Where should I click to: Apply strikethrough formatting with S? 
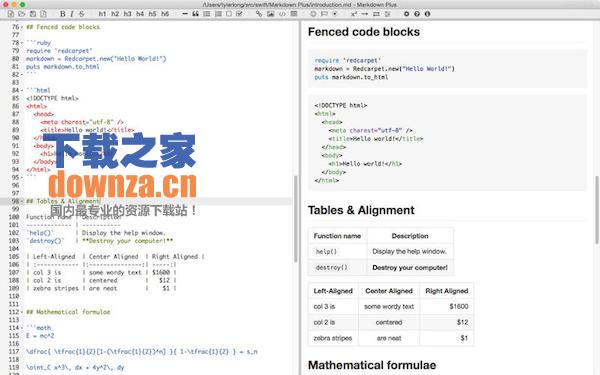point(82,14)
